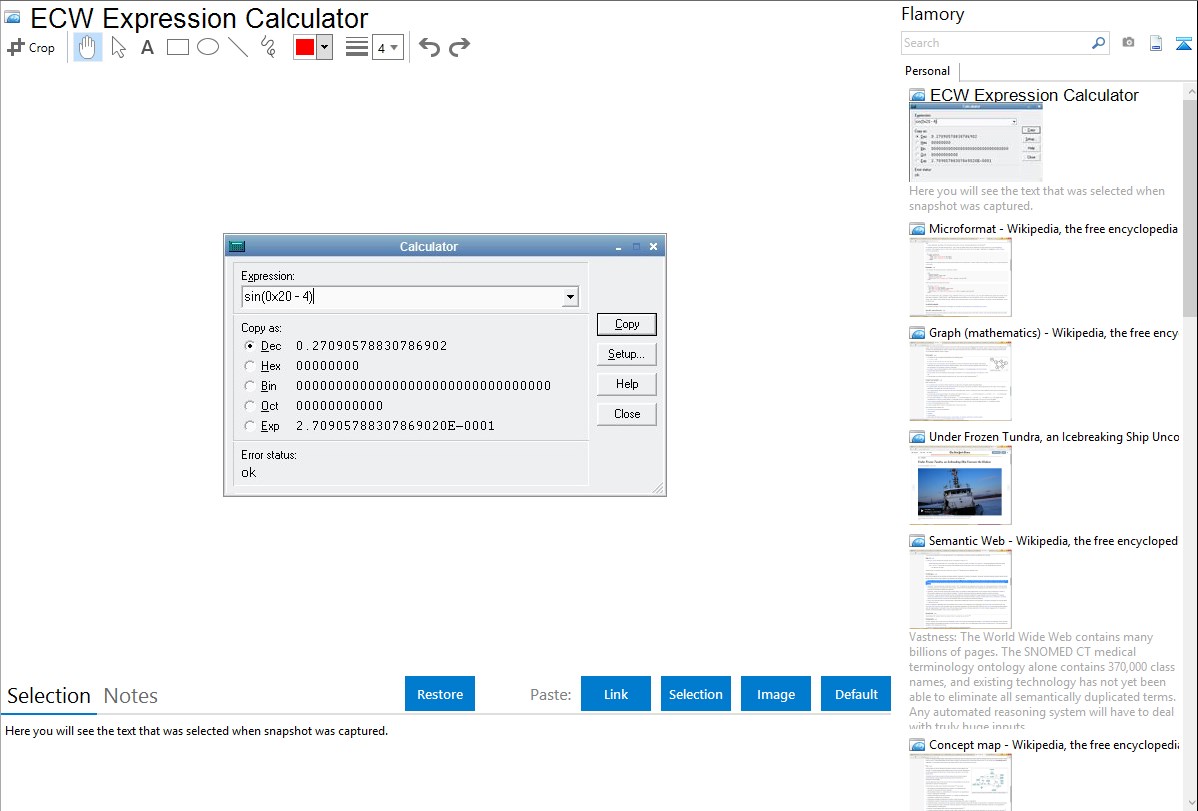Select the Oct radio button
The image size is (1198, 811).
coord(249,406)
